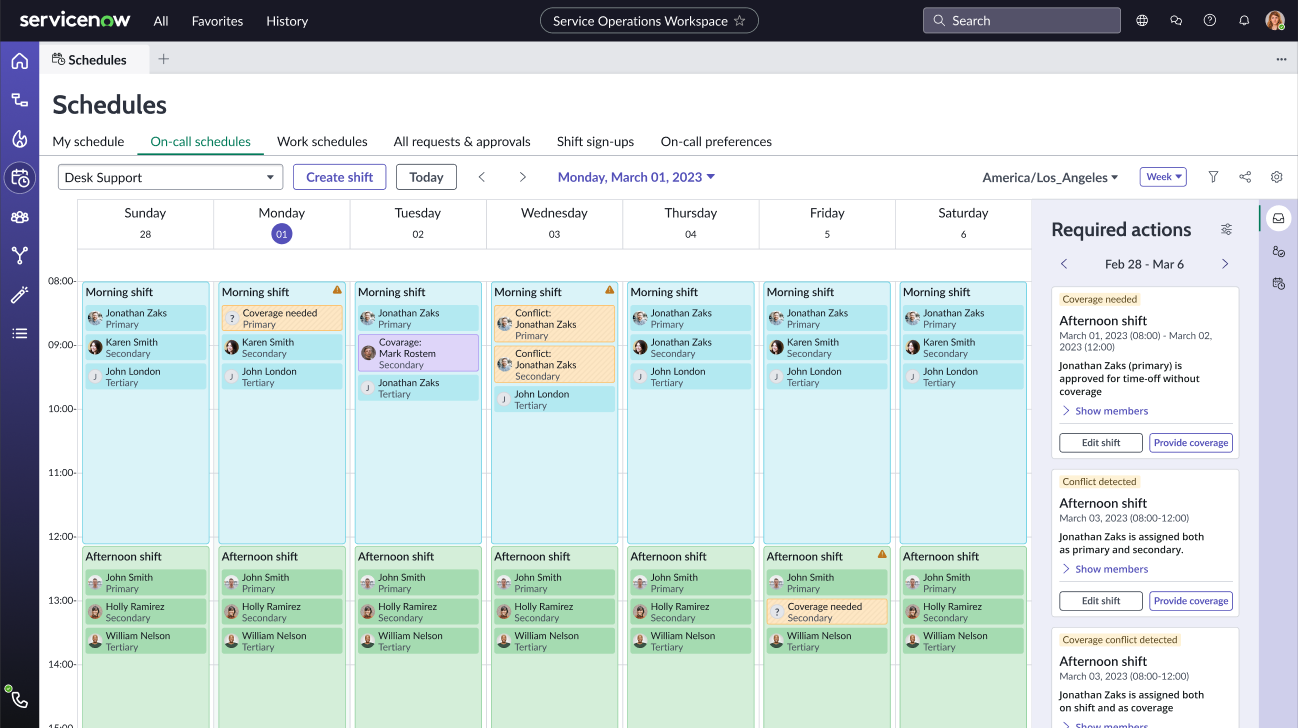Open the help question mark icon
This screenshot has height=728, width=1298.
1210,20
